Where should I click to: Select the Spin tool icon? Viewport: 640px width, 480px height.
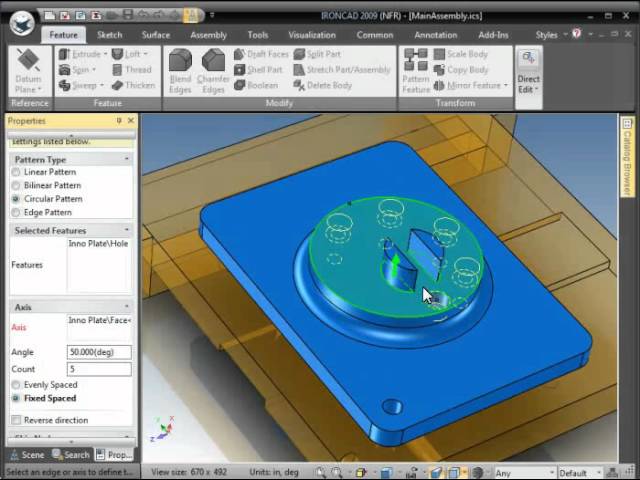pyautogui.click(x=64, y=69)
